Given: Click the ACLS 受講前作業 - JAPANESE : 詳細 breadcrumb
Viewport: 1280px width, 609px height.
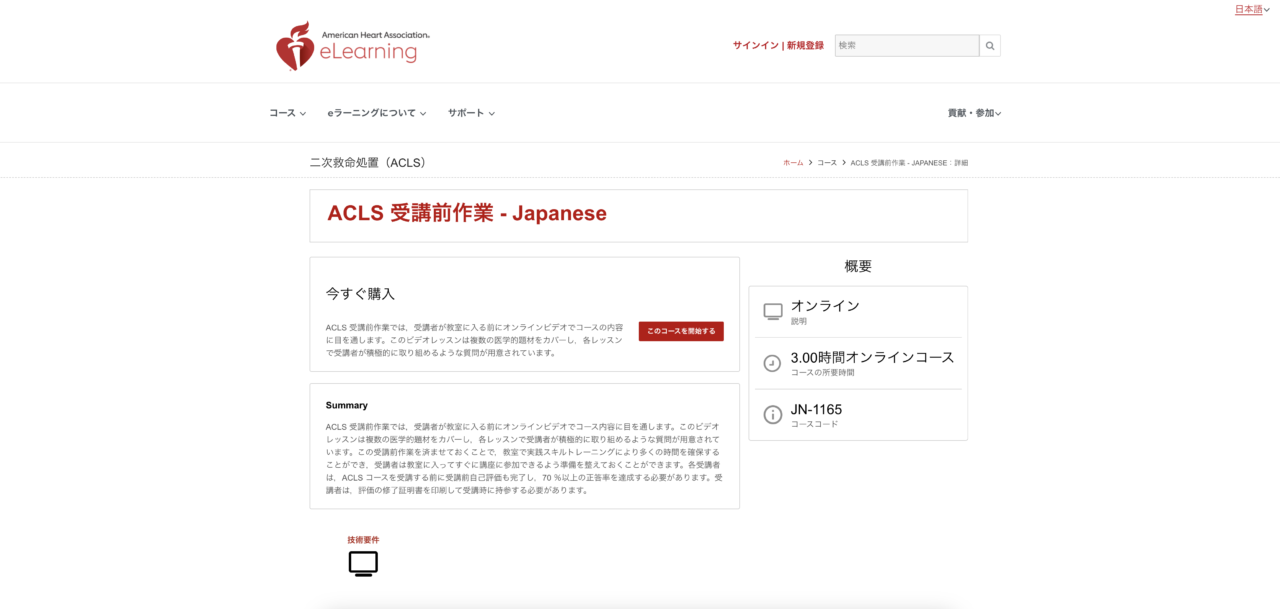Looking at the screenshot, I should point(909,162).
